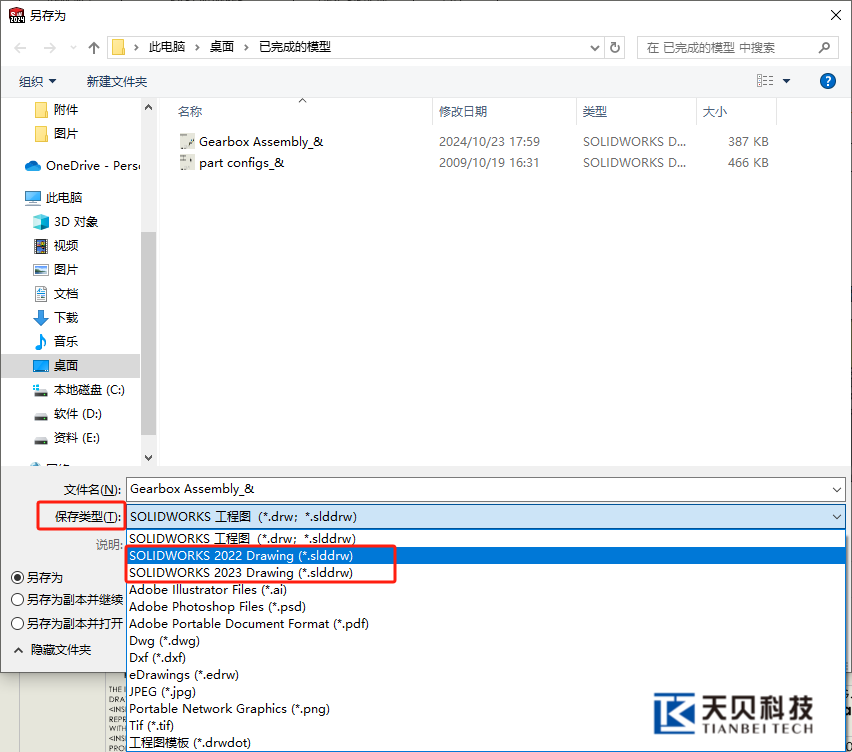The image size is (852, 752).
Task: Create a new folder with 新建文件夹
Action: [117, 82]
